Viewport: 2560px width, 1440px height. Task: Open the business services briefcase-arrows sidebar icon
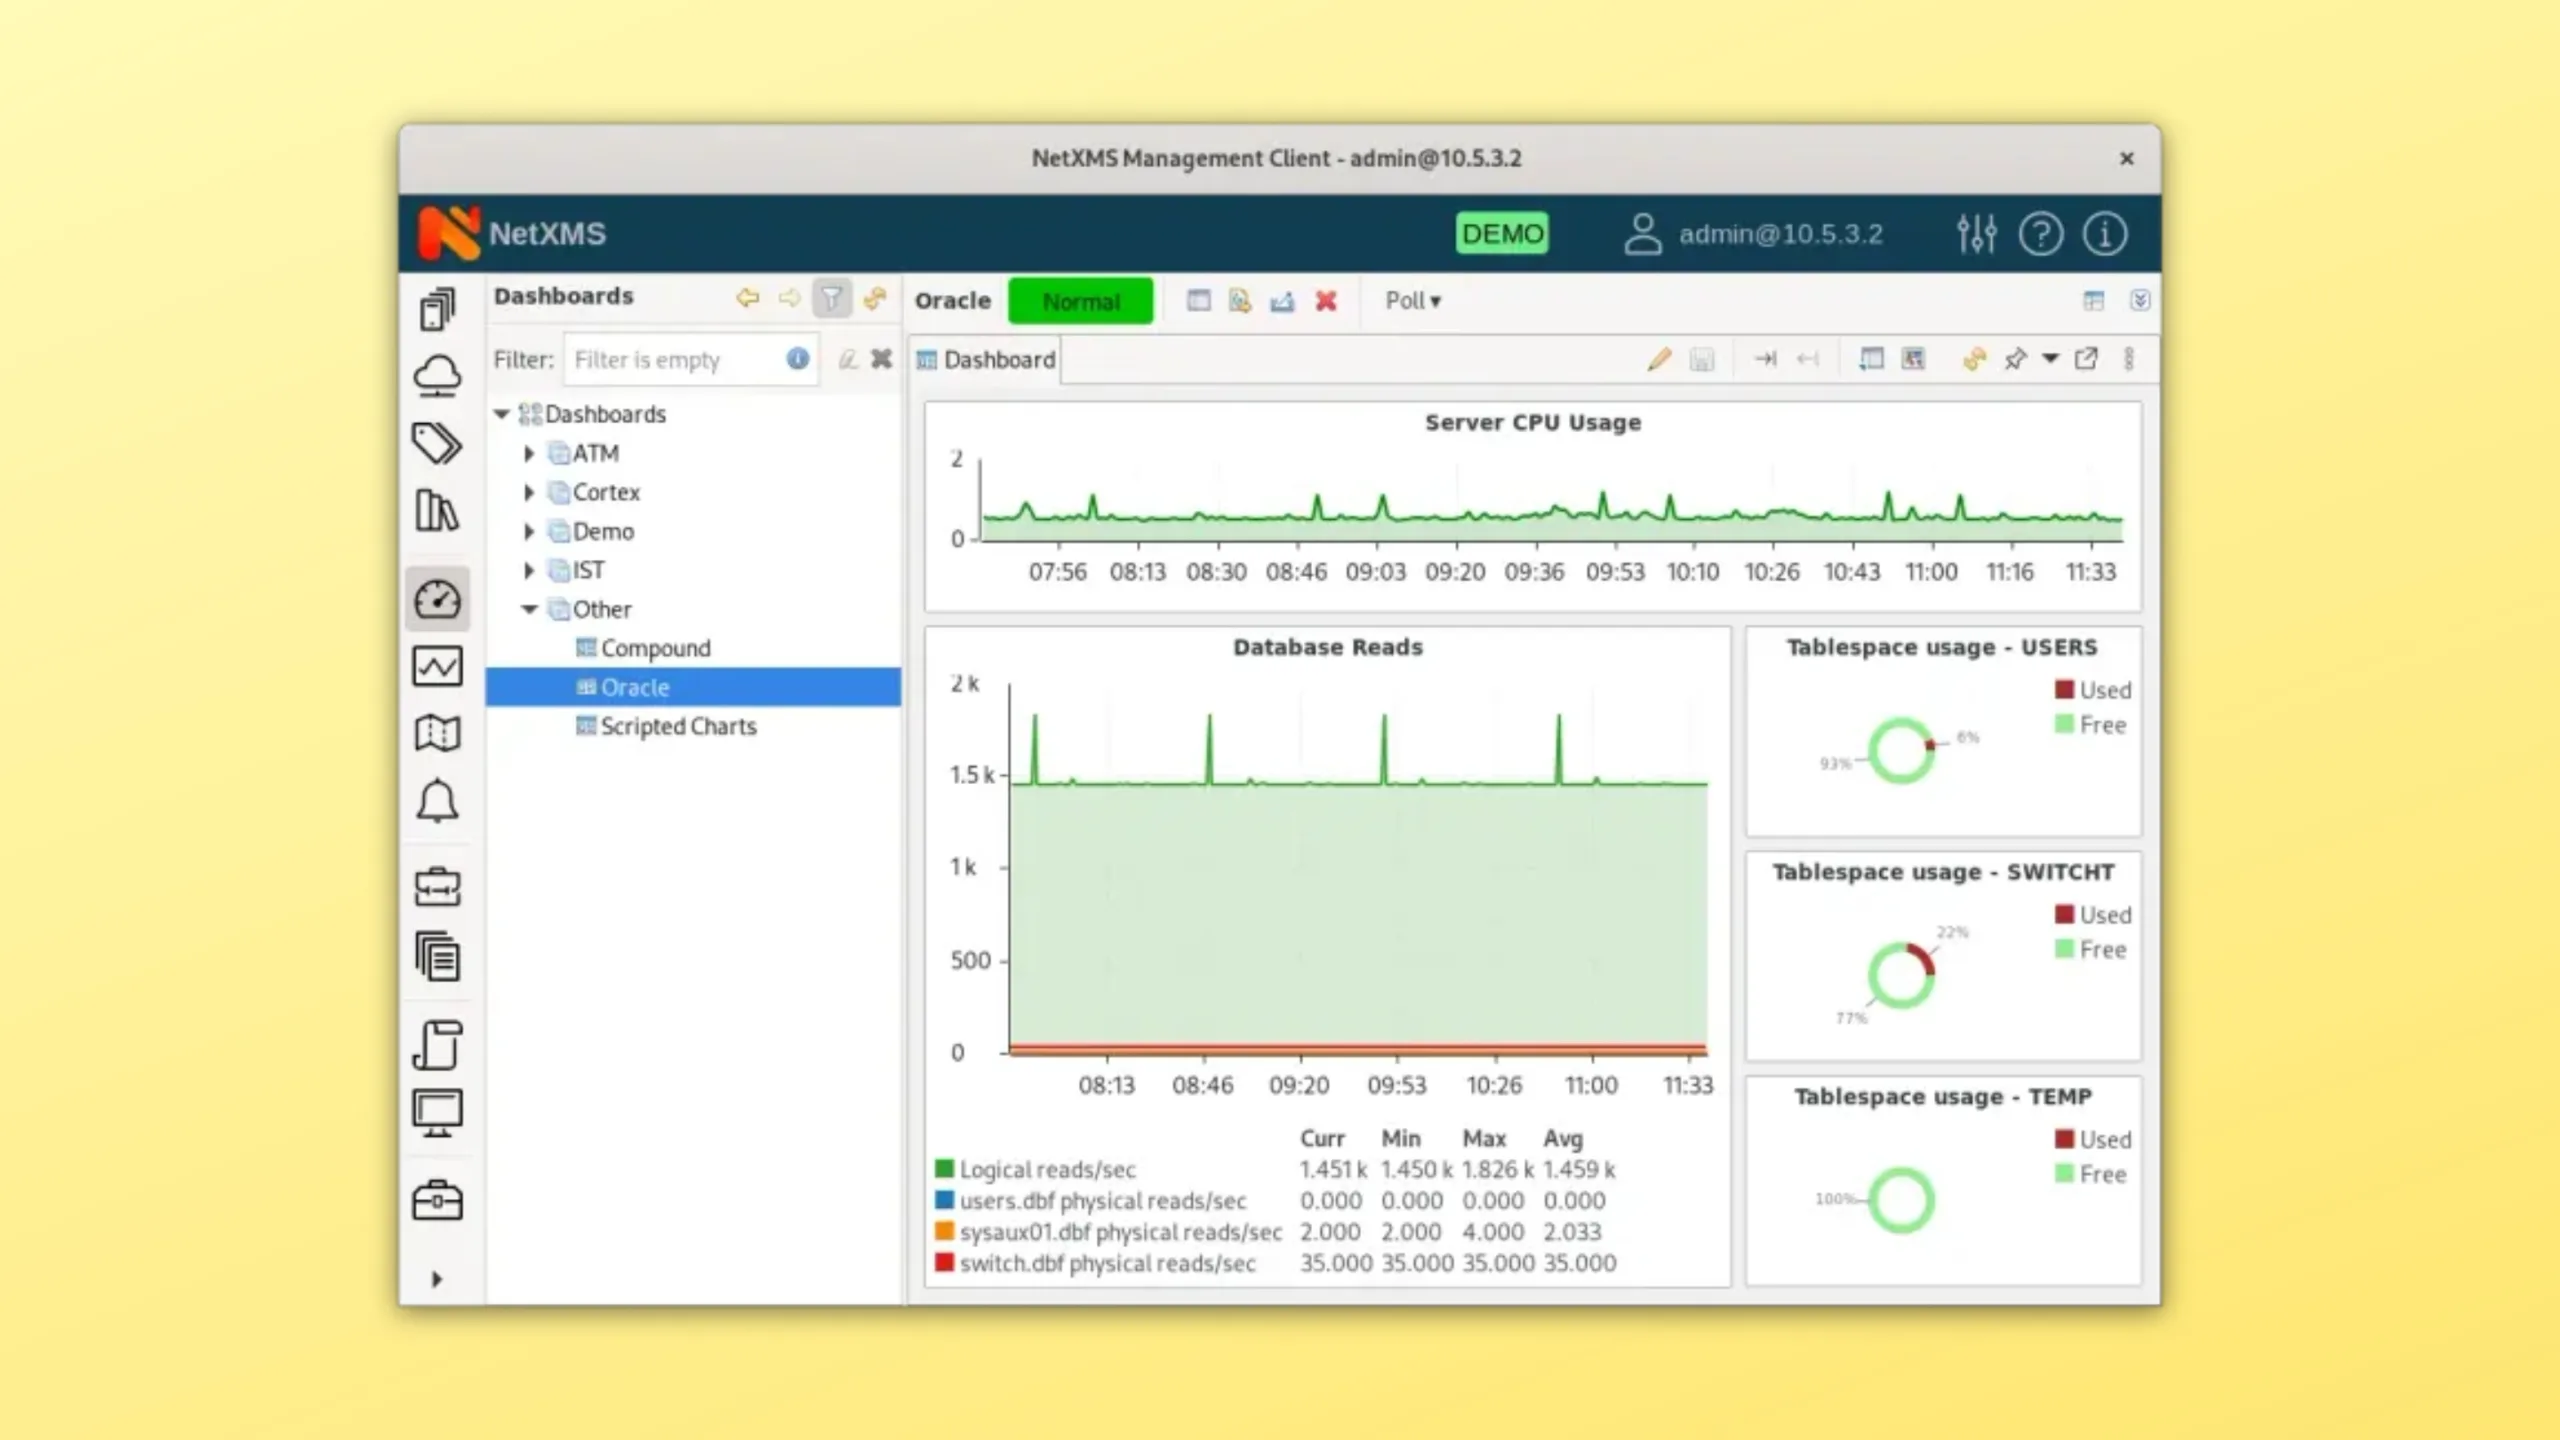pos(437,887)
